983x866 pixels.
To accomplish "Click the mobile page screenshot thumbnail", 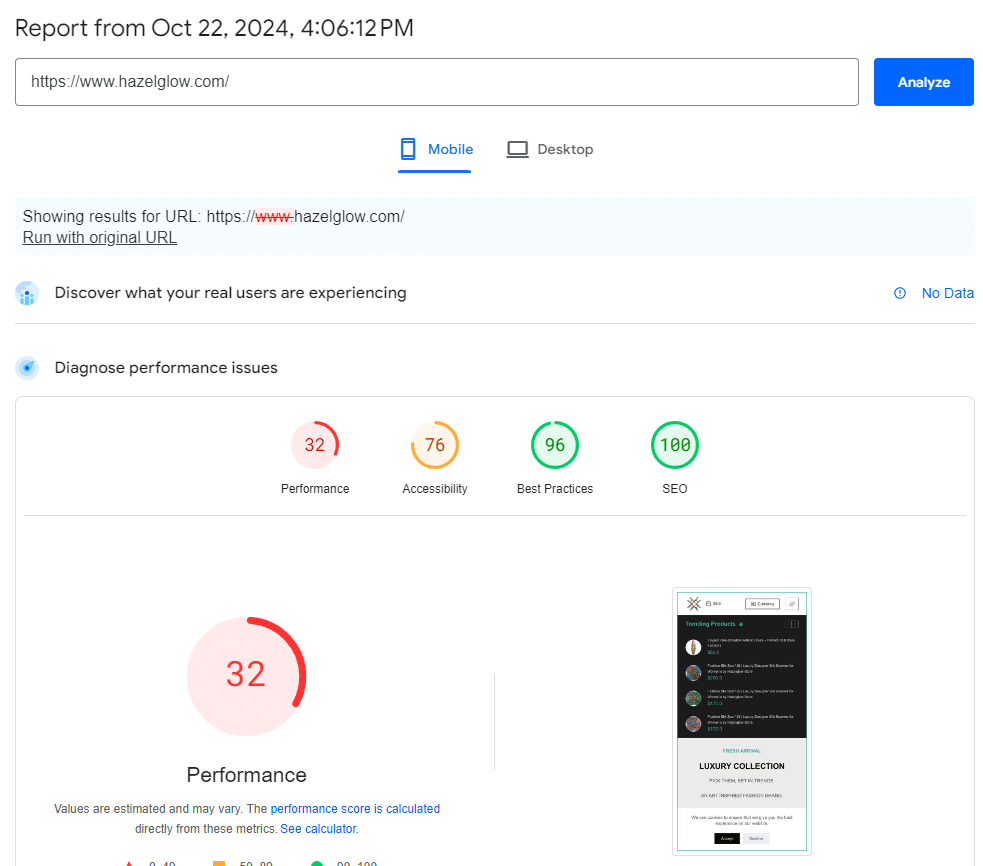I will pyautogui.click(x=741, y=721).
